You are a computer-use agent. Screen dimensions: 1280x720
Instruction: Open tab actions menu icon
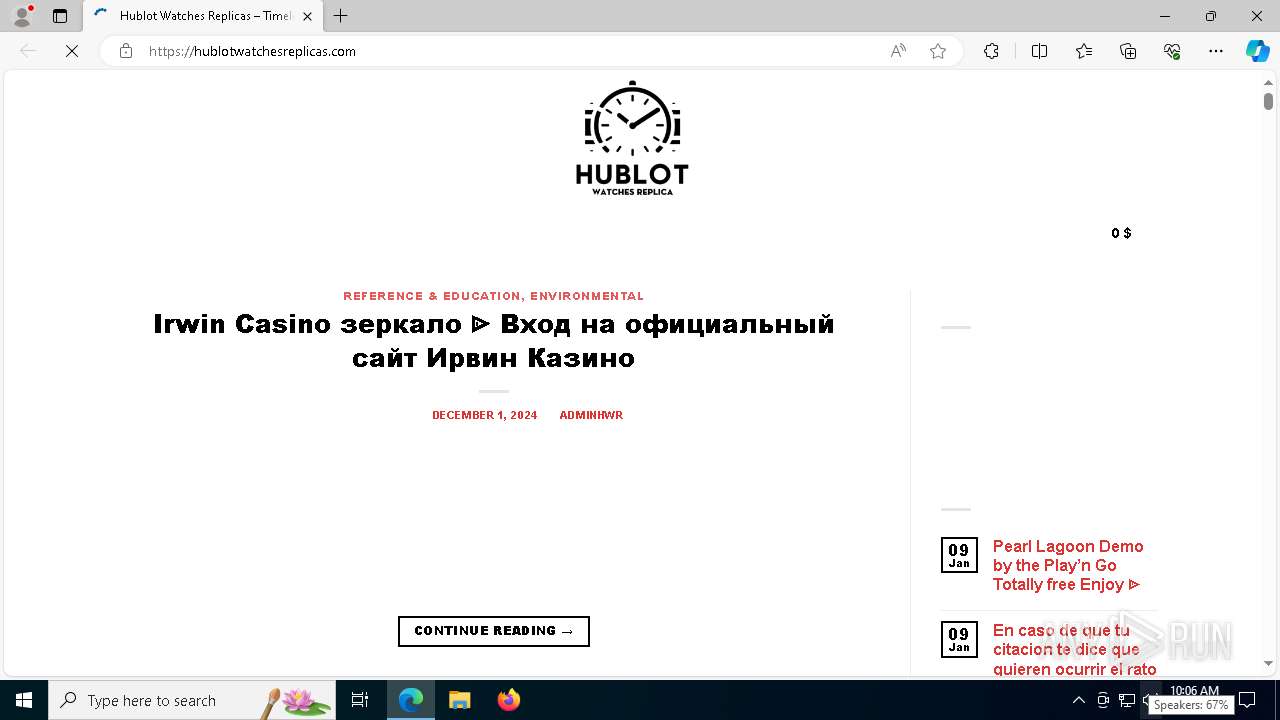[60, 16]
